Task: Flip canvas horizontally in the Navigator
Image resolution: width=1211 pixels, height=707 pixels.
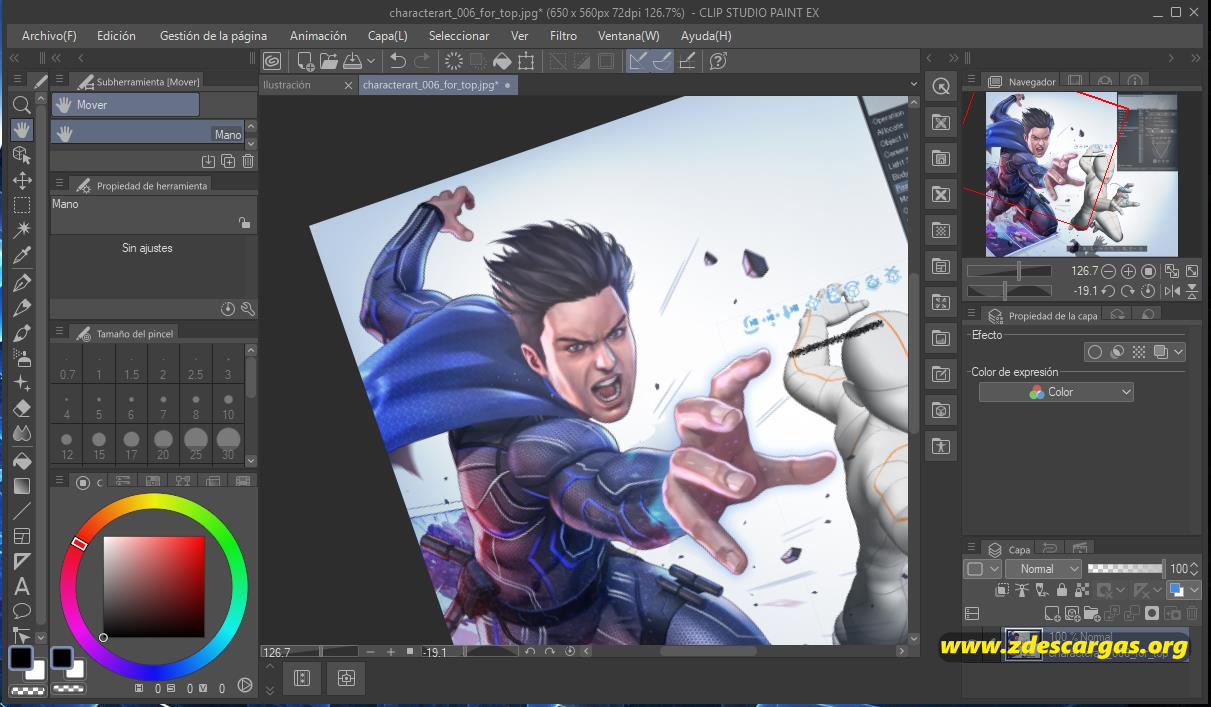Action: [x=1171, y=291]
